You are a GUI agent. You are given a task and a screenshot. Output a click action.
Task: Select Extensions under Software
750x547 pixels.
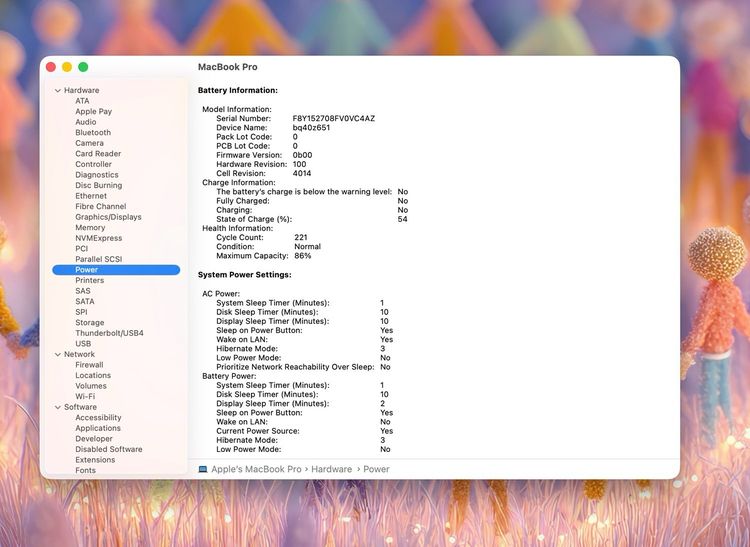(x=95, y=459)
